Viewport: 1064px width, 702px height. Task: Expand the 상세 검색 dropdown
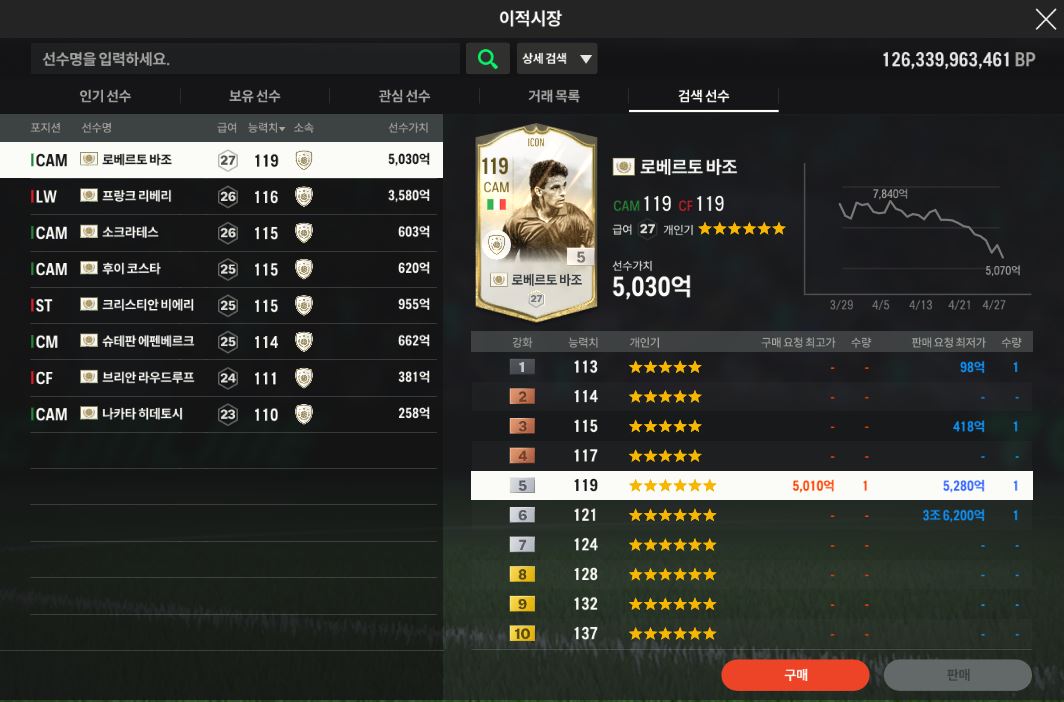556,59
